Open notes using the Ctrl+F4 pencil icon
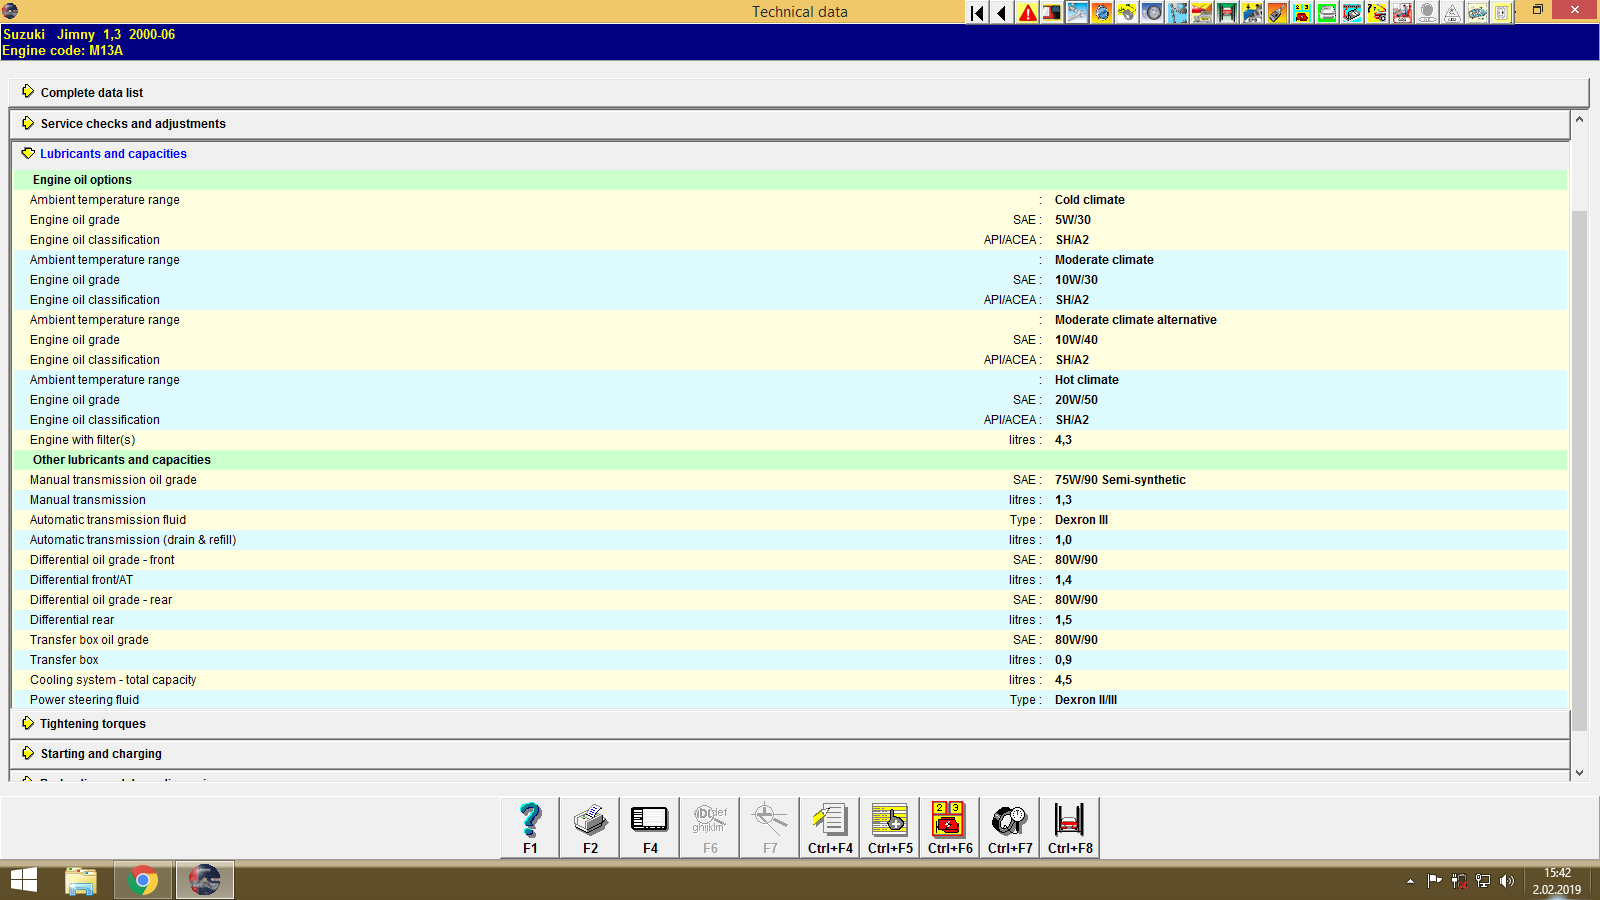The image size is (1600, 900). [x=829, y=826]
